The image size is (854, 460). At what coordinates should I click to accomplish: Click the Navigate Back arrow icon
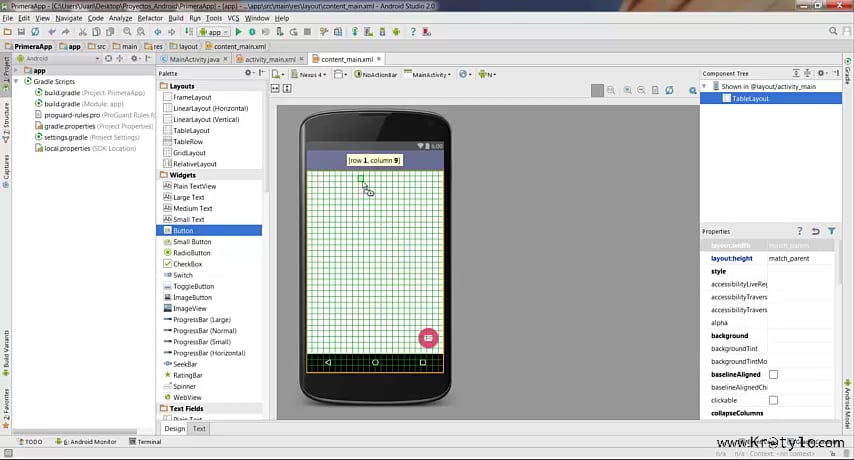click(158, 32)
